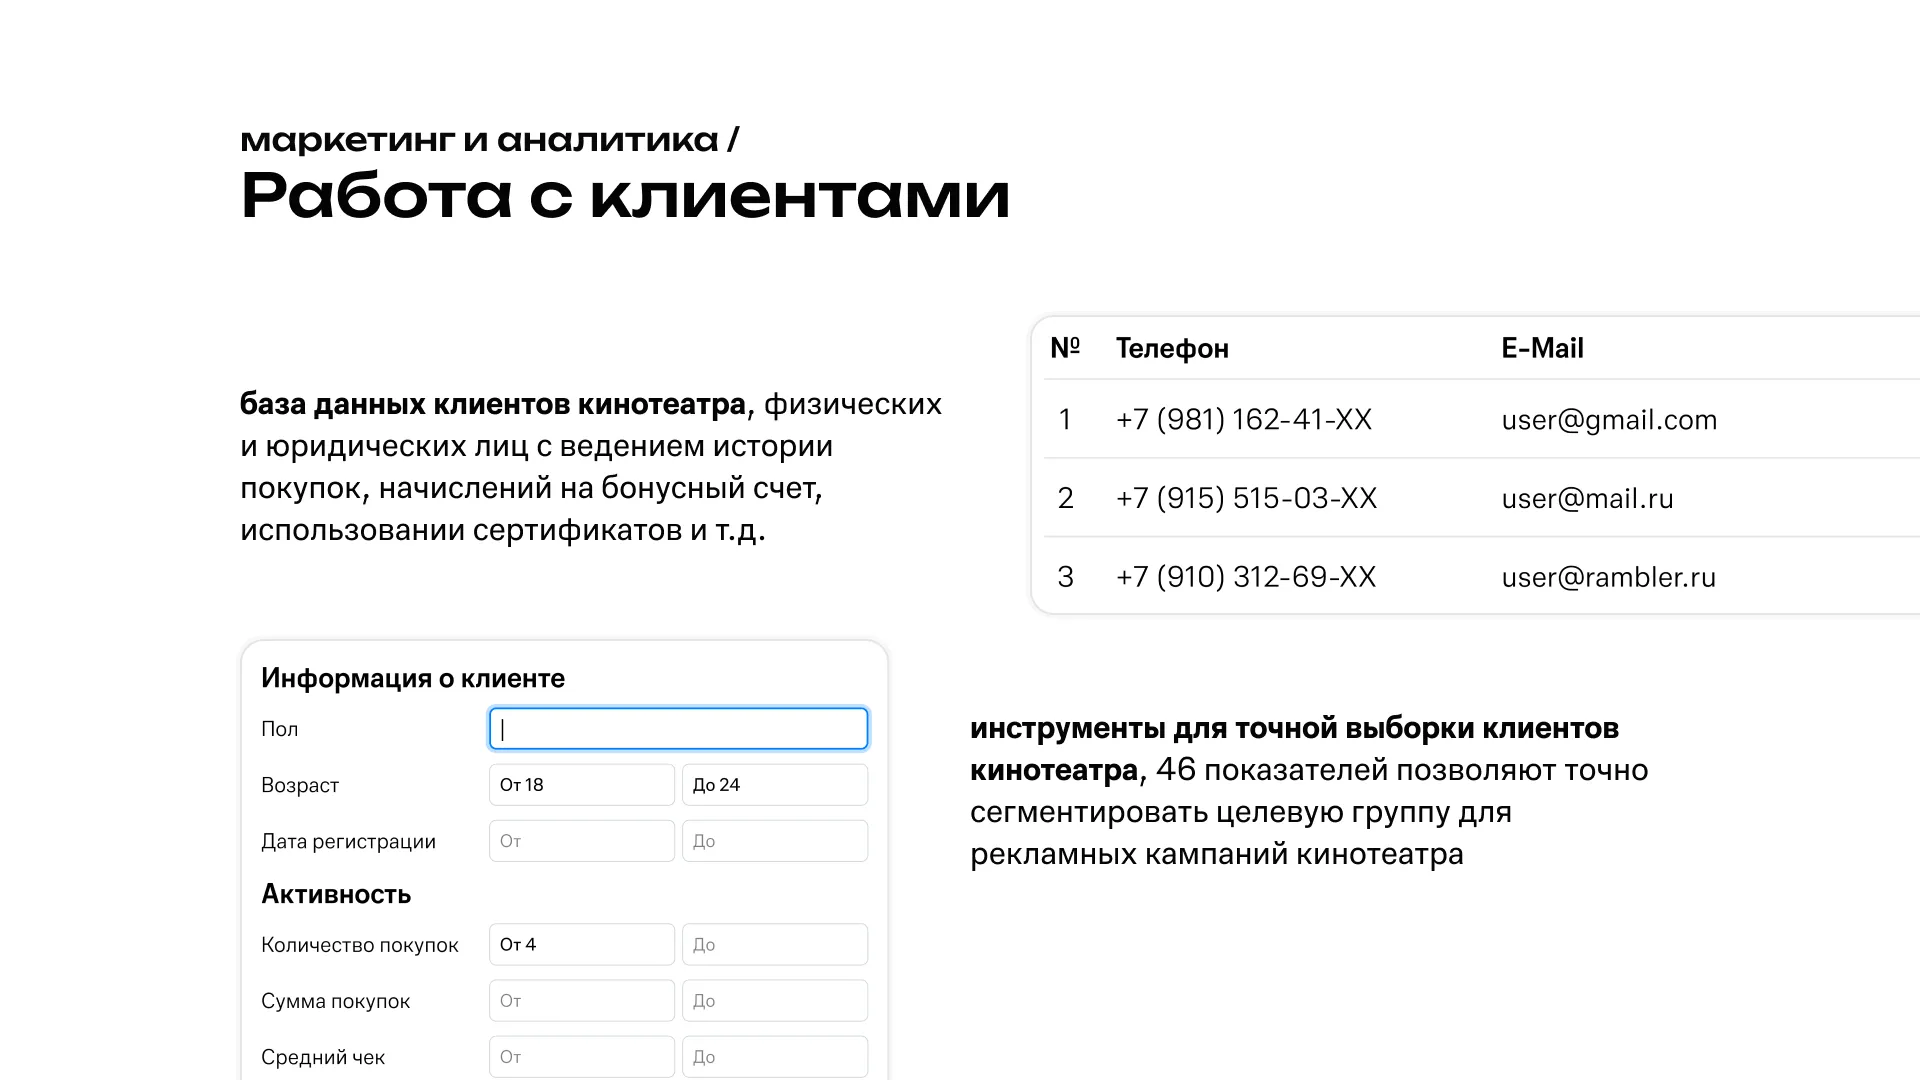Click row number 3 cell
Screen dimensions: 1920x1080
tap(1065, 577)
